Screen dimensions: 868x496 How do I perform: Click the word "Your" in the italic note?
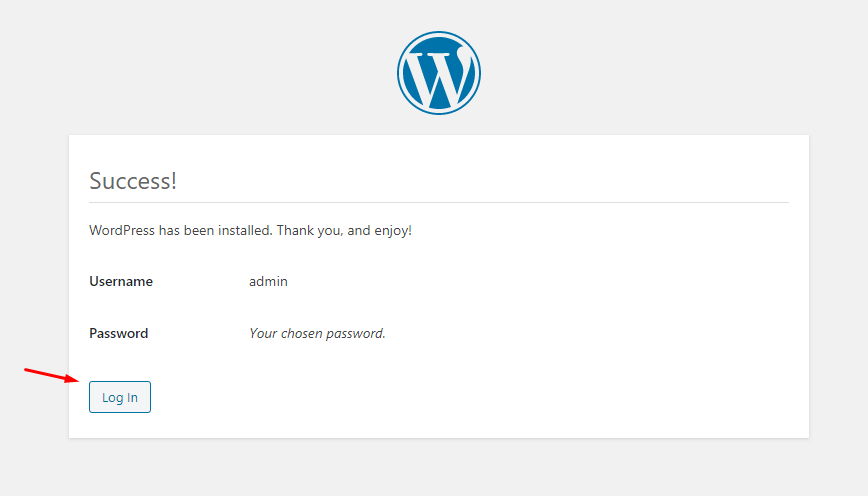[263, 334]
